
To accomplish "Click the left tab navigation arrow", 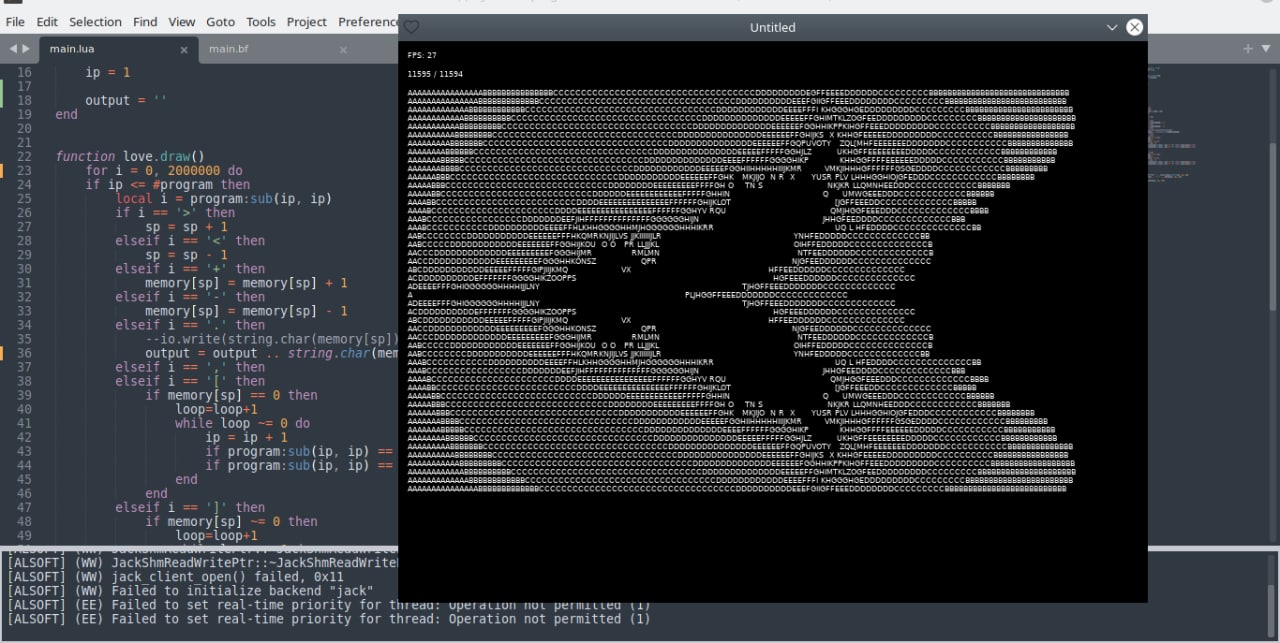I will (x=13, y=48).
